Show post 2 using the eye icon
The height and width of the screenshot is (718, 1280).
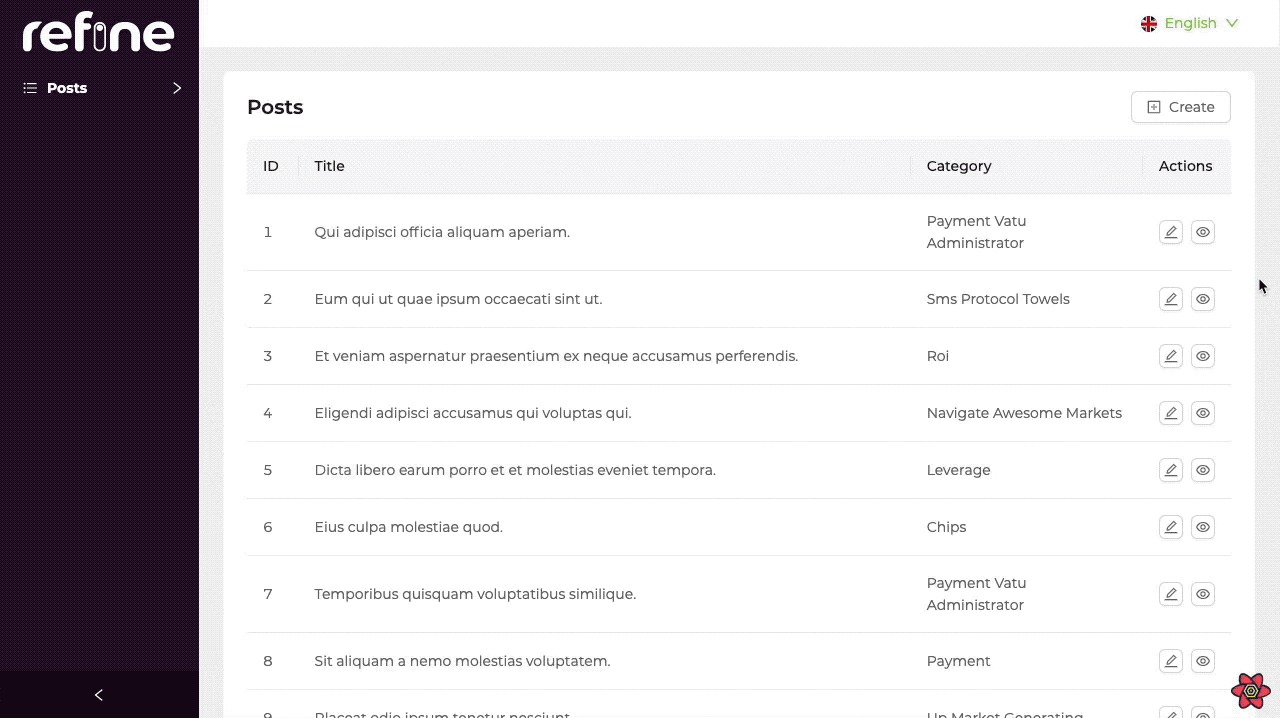coord(1203,299)
